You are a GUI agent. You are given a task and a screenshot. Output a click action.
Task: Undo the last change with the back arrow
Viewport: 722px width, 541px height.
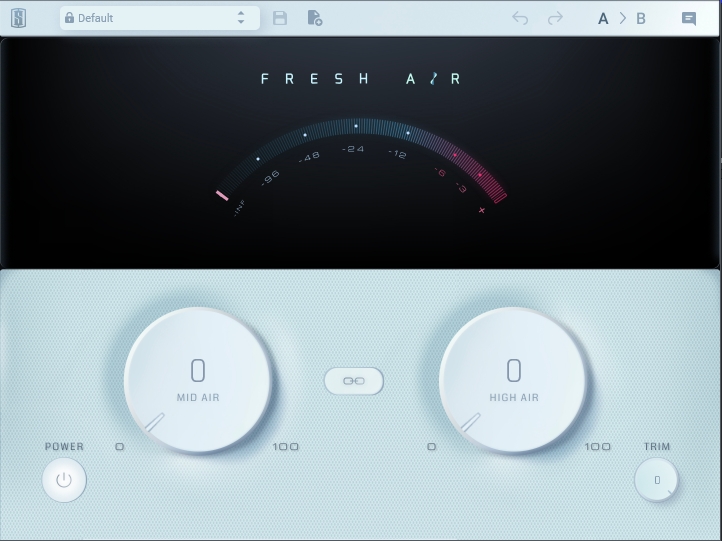[x=520, y=18]
